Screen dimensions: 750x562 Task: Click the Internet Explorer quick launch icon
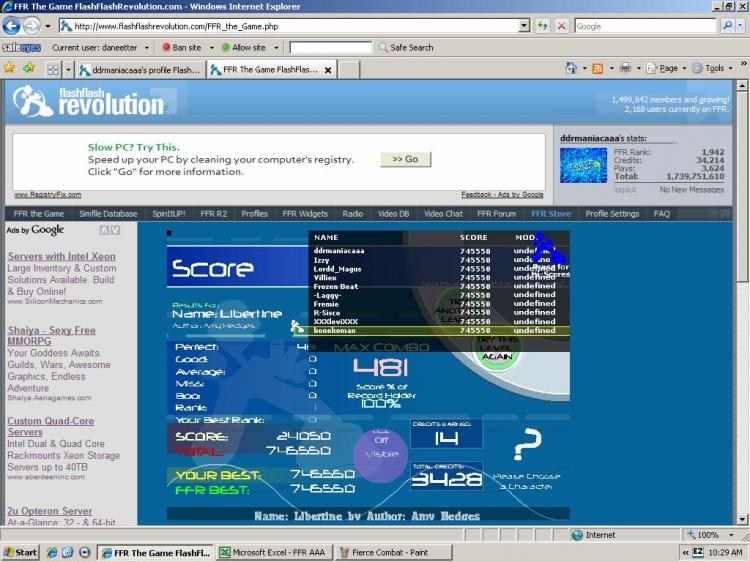[52, 552]
